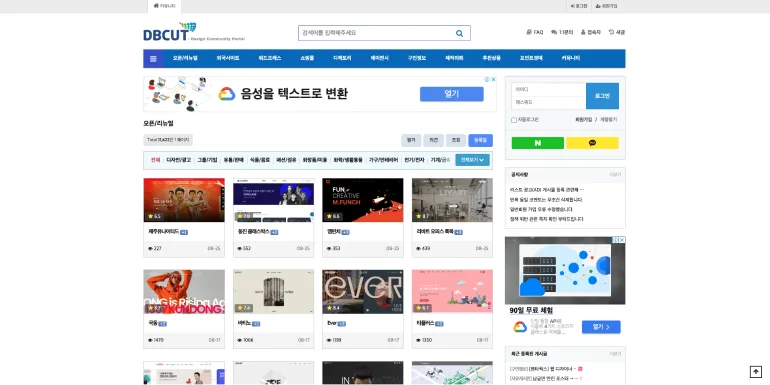Open the hamburger all-menu icon
Screen dimensions: 770x385
pyautogui.click(x=153, y=58)
